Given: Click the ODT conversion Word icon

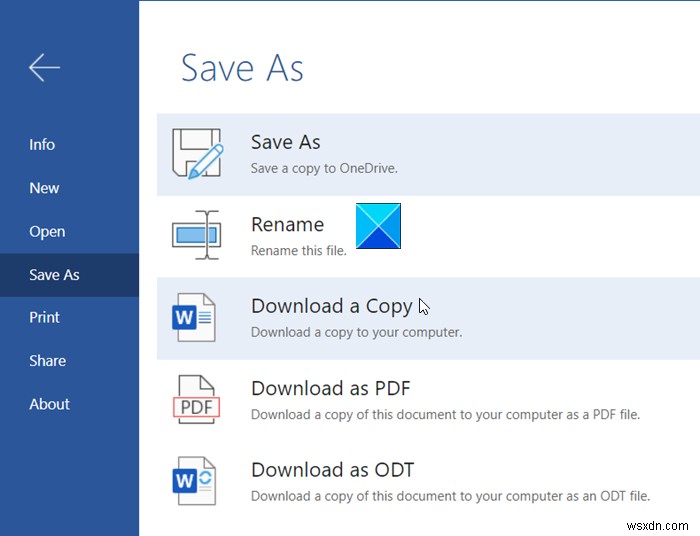Looking at the screenshot, I should (x=194, y=481).
